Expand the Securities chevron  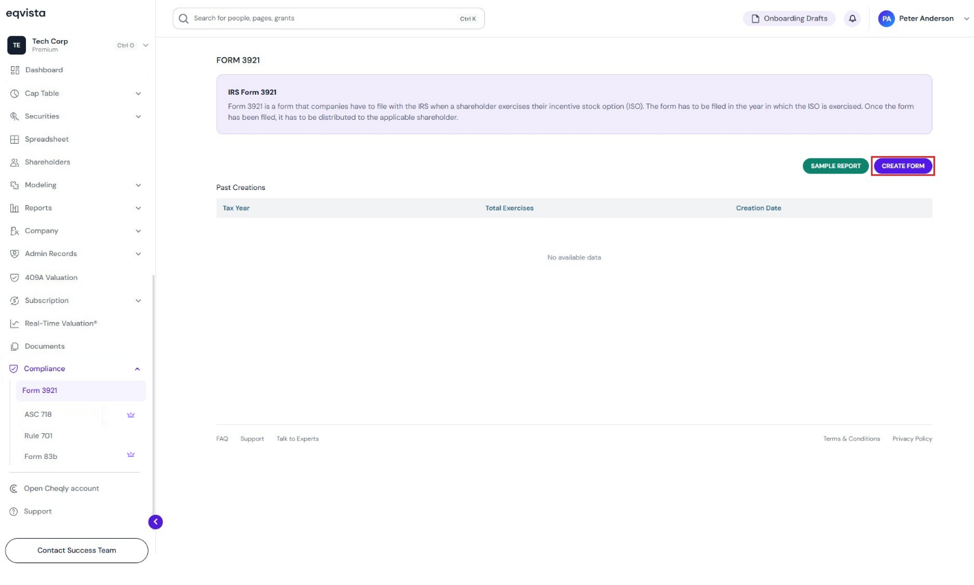pos(138,117)
